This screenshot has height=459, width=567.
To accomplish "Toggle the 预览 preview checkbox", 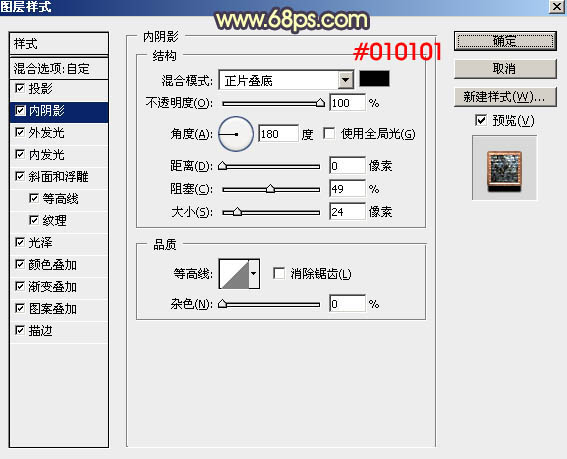I will click(x=481, y=120).
